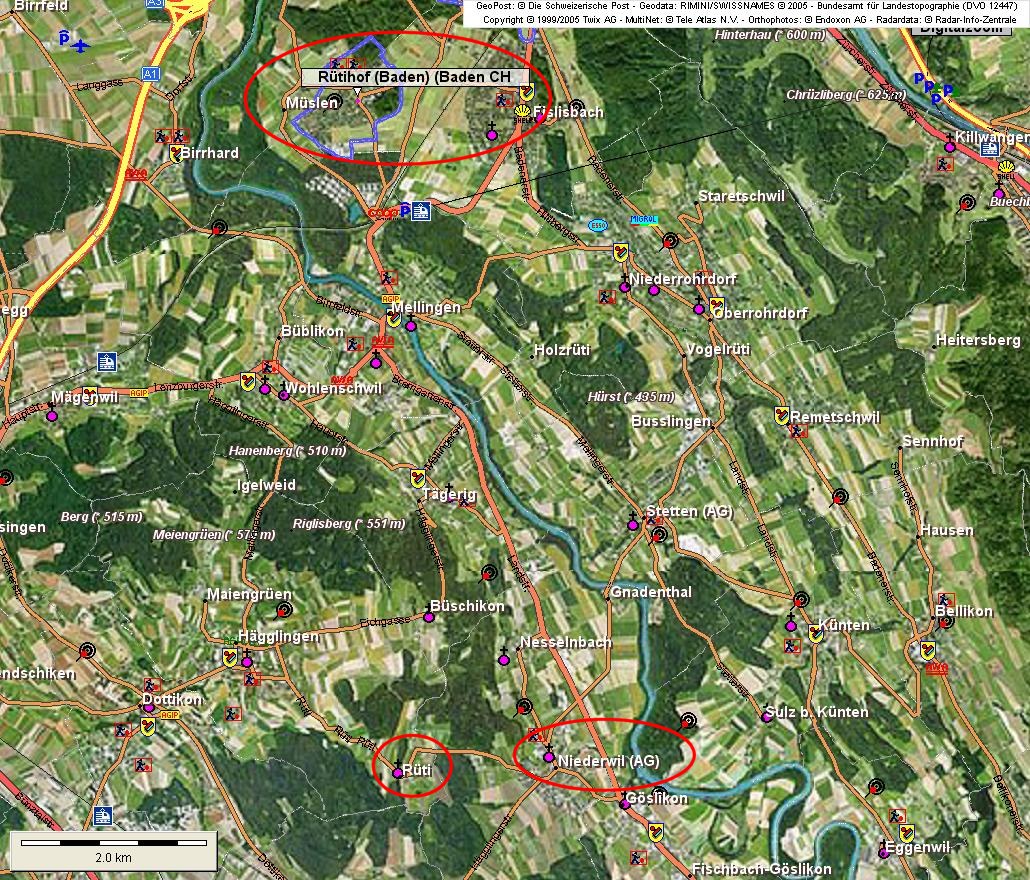Image resolution: width=1030 pixels, height=880 pixels.
Task: Select the church marker at Stetten (AG)
Action: (632, 522)
